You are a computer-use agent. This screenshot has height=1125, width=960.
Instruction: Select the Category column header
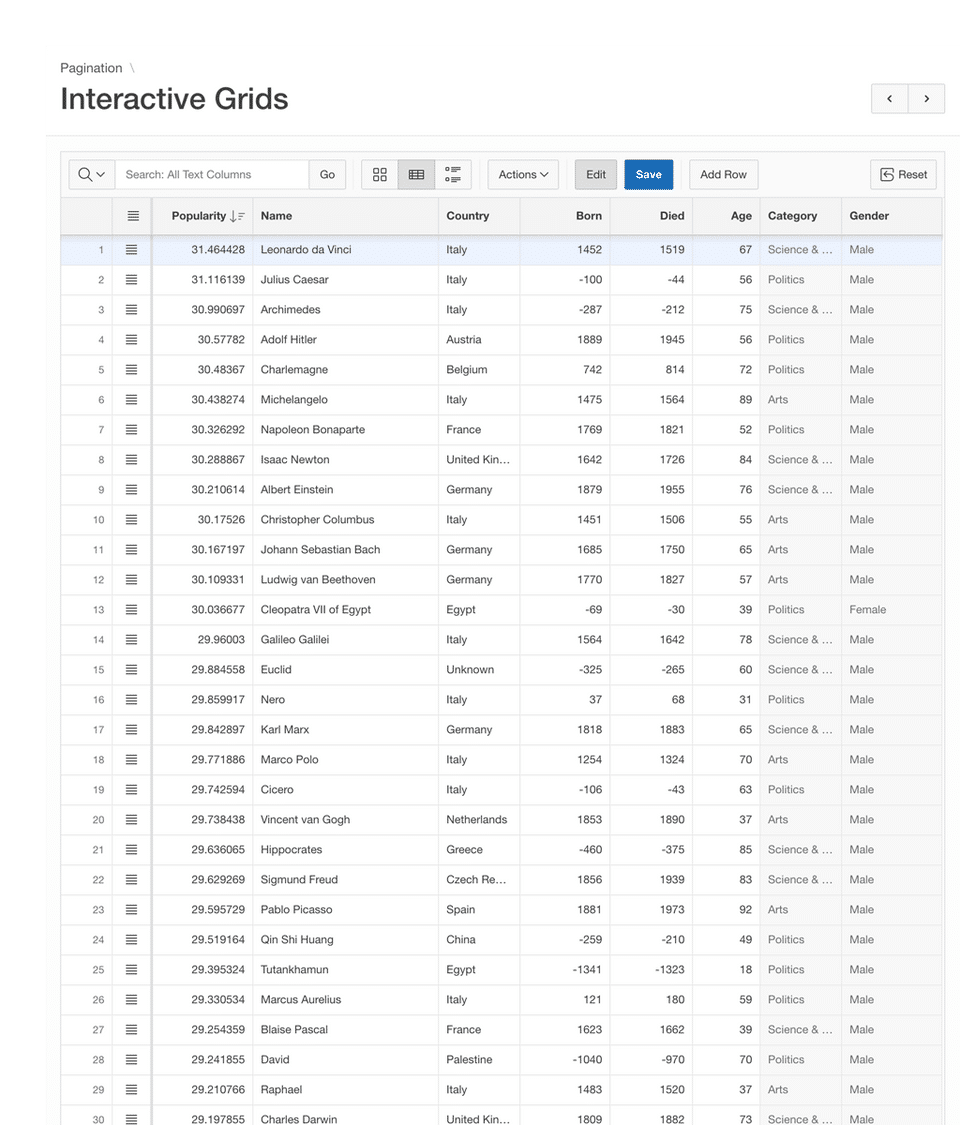point(792,216)
